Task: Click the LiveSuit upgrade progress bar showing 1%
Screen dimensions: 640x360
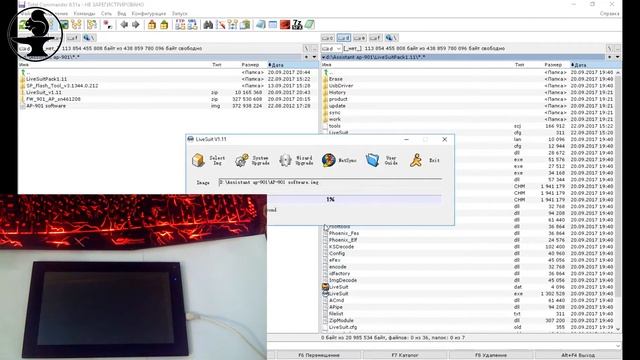Action: (354, 199)
